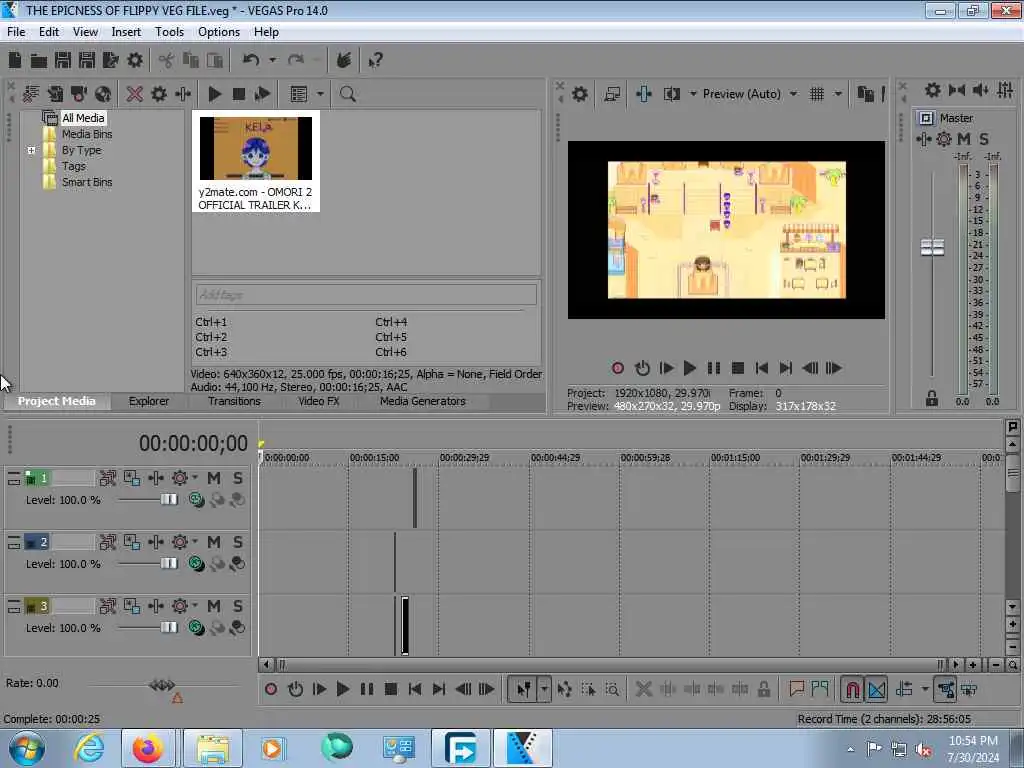Open the Views dropdown in Project Media
Image resolution: width=1024 pixels, height=768 pixels.
[321, 94]
